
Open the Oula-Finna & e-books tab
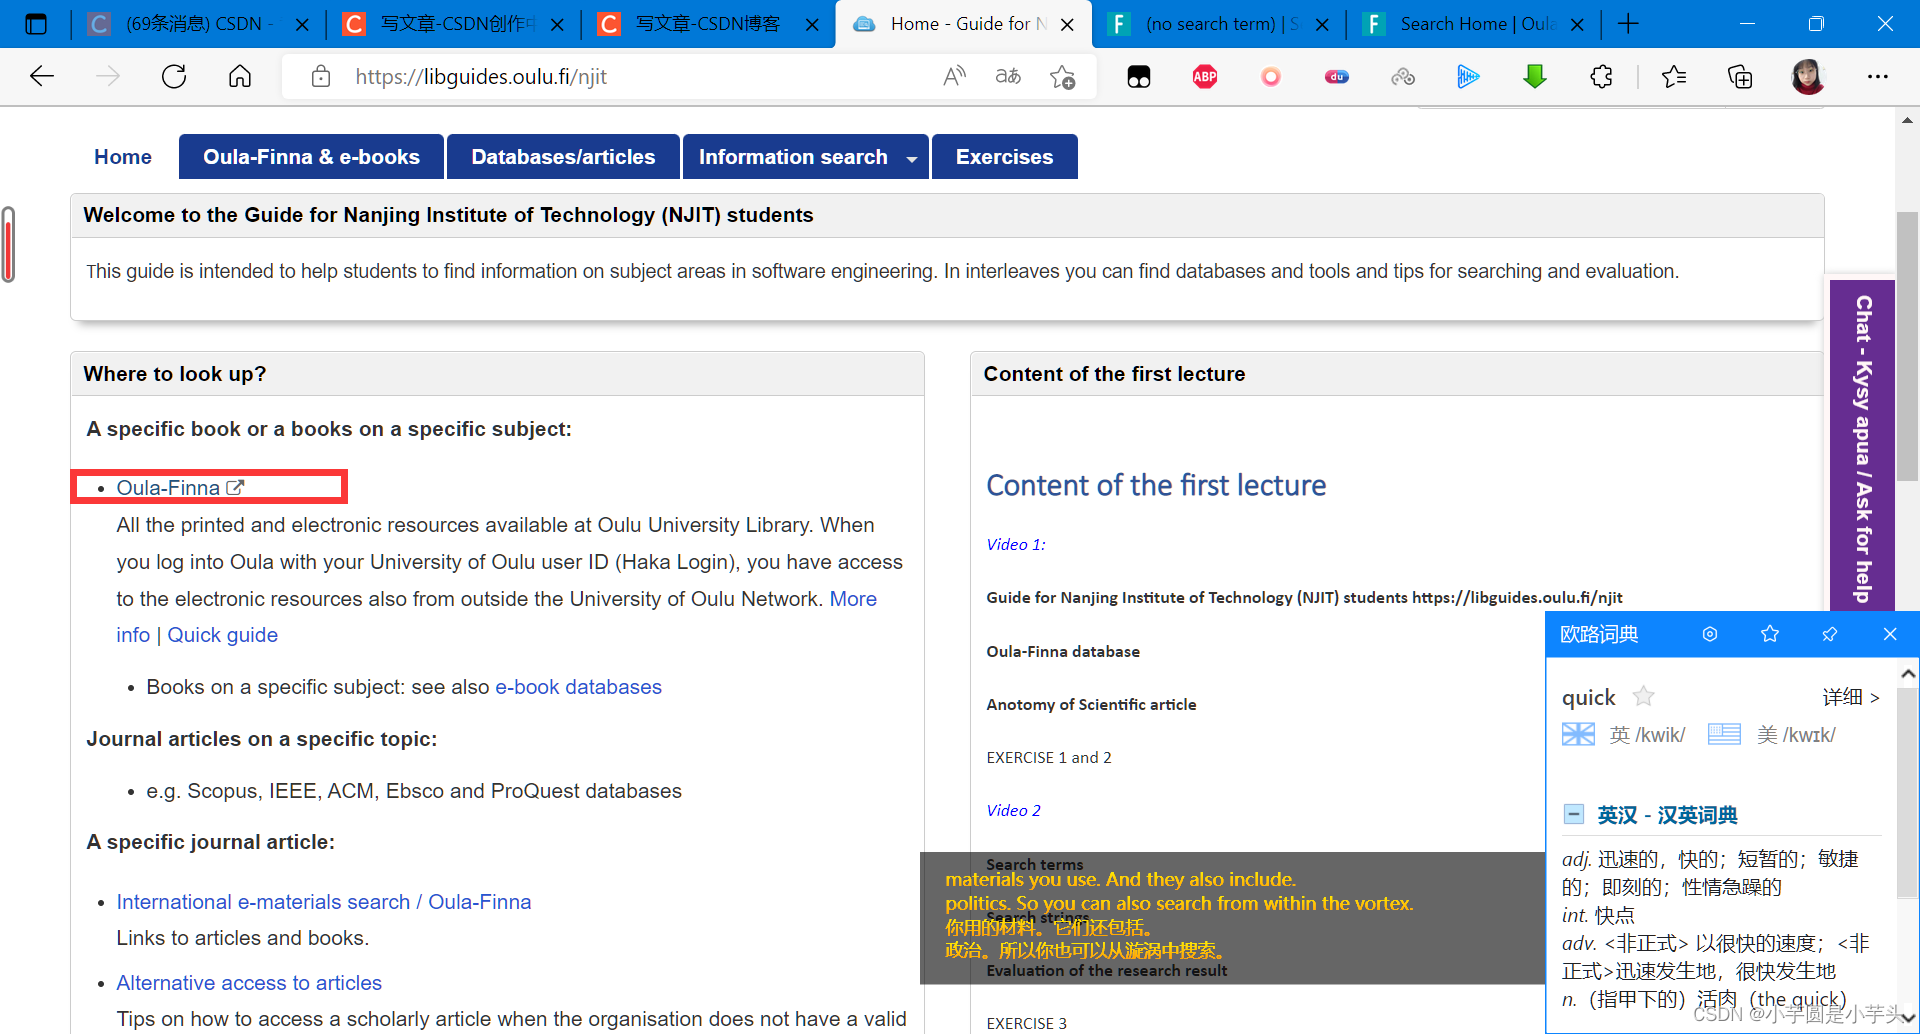[x=311, y=157]
